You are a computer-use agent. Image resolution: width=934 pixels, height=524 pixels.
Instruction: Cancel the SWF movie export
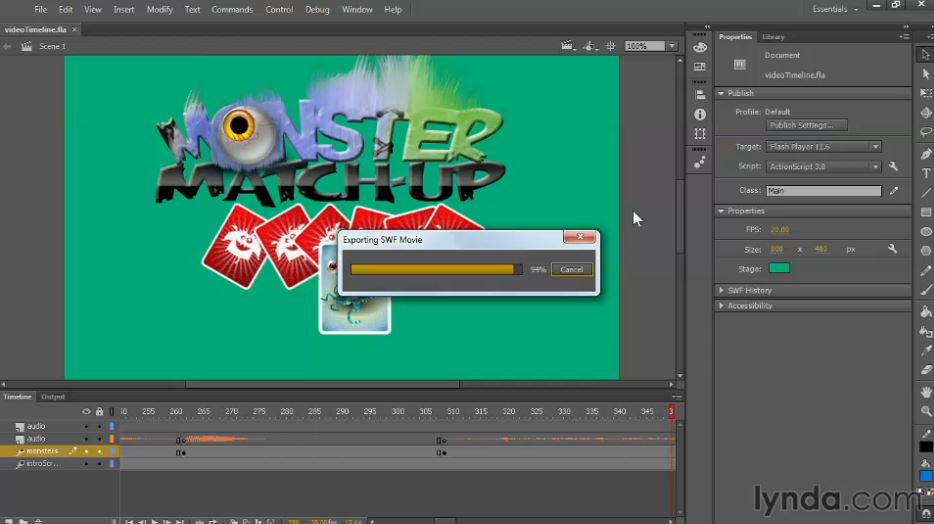point(571,269)
